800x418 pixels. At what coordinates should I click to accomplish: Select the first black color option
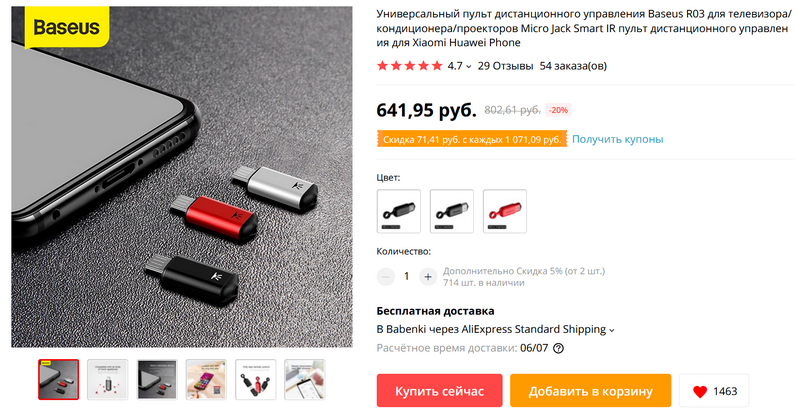click(399, 211)
